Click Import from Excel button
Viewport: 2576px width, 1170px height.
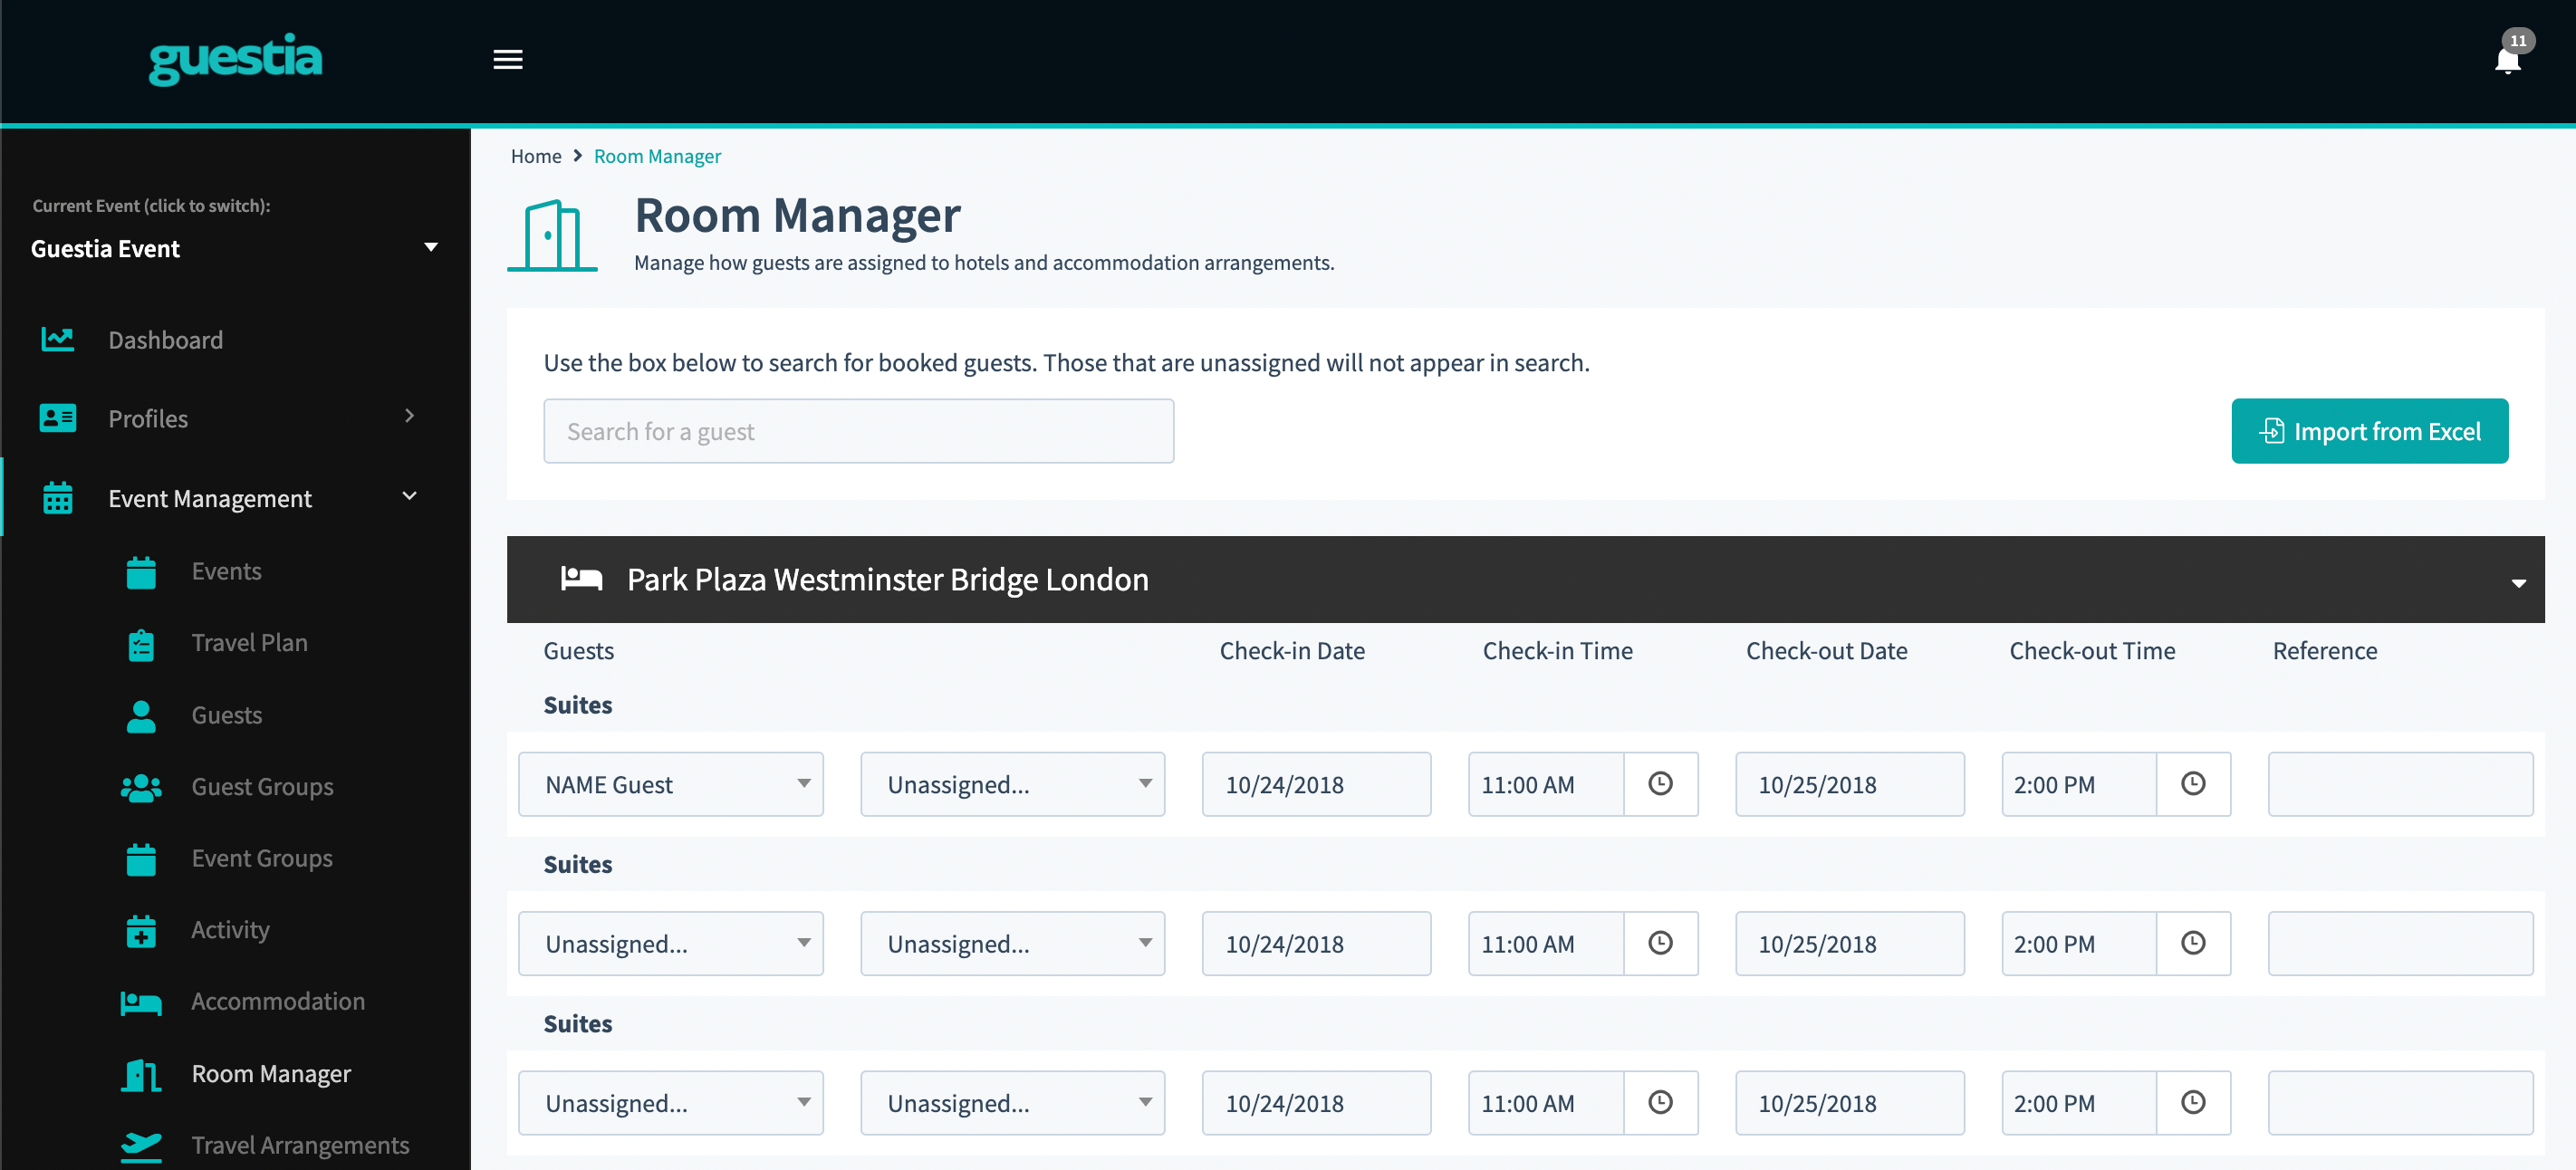2368,431
